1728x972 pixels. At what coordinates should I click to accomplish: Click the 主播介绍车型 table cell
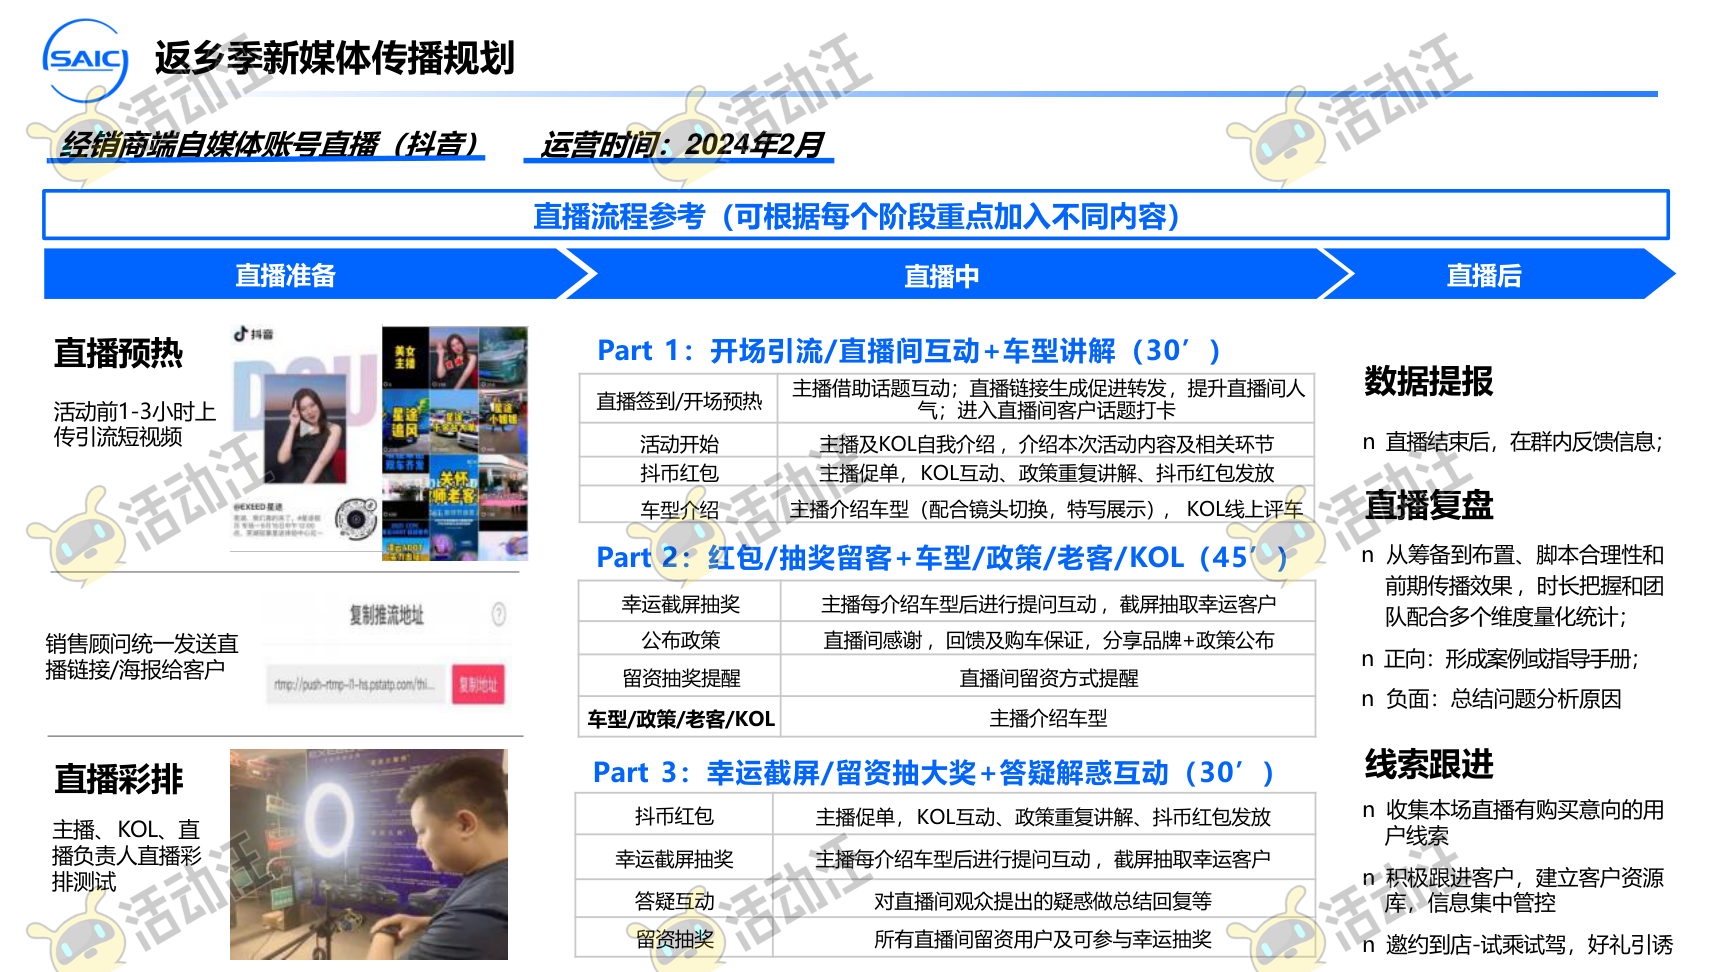(1048, 718)
